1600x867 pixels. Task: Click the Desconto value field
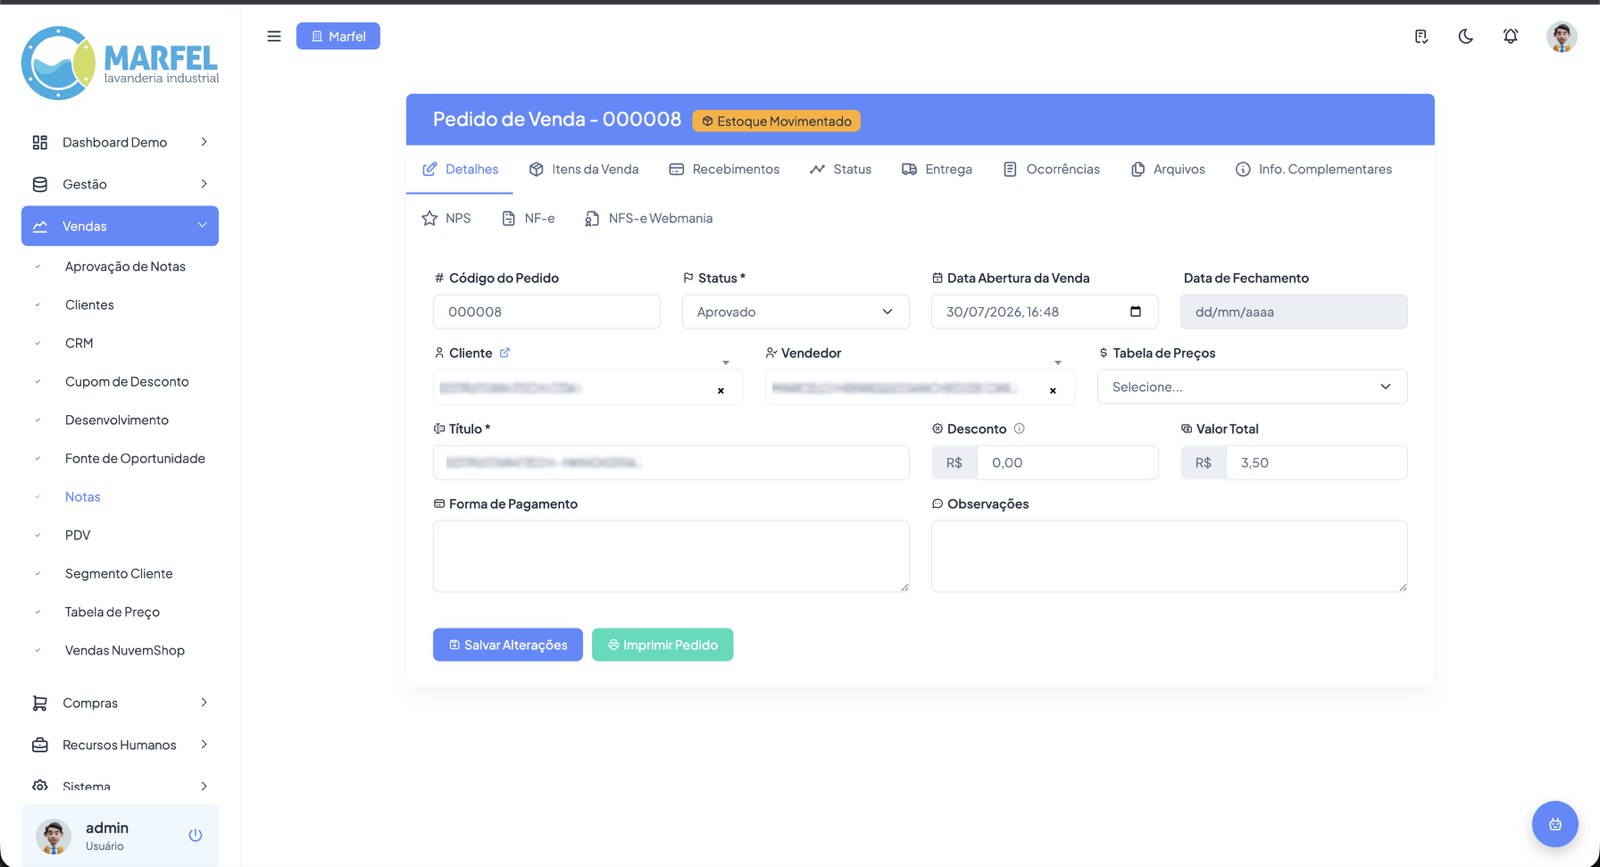[1067, 463]
